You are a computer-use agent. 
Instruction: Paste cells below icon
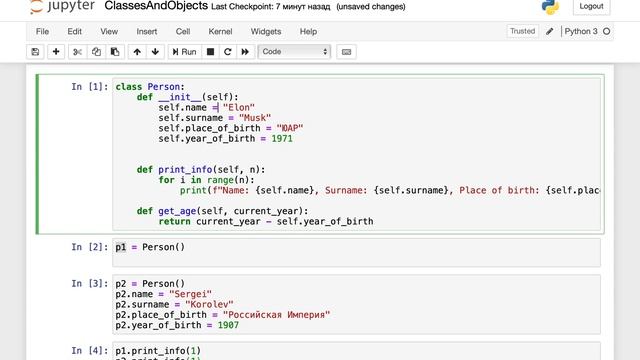click(115, 52)
